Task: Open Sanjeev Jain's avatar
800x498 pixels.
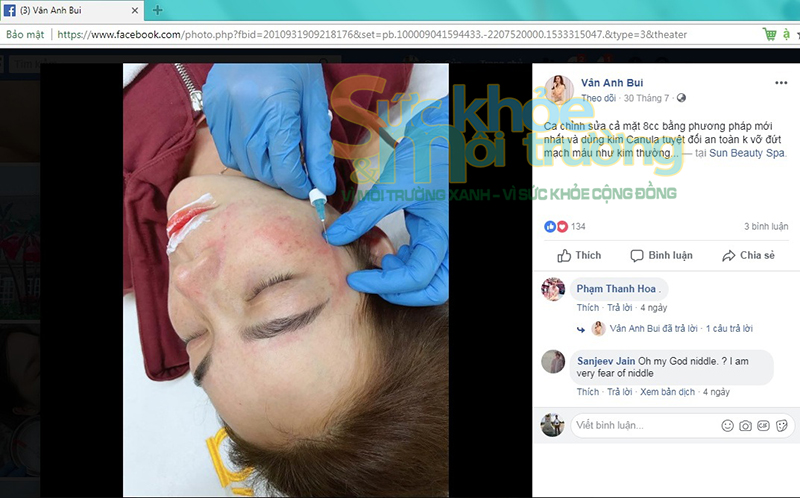Action: coord(553,362)
